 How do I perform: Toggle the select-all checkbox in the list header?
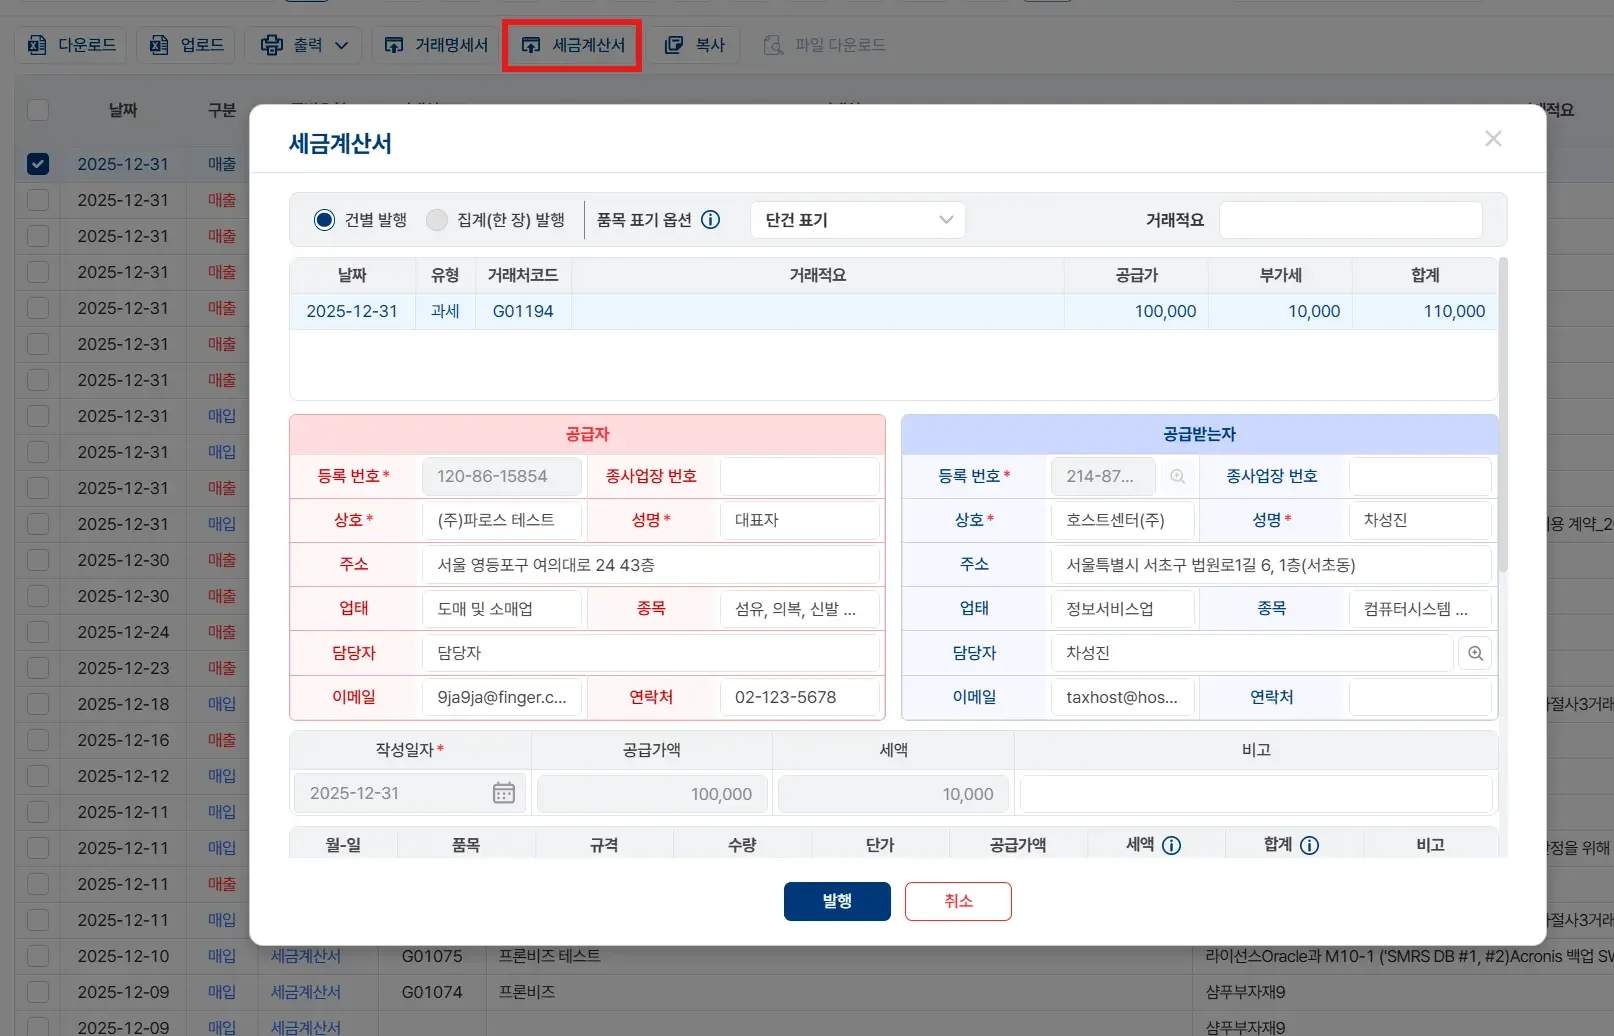pyautogui.click(x=37, y=110)
